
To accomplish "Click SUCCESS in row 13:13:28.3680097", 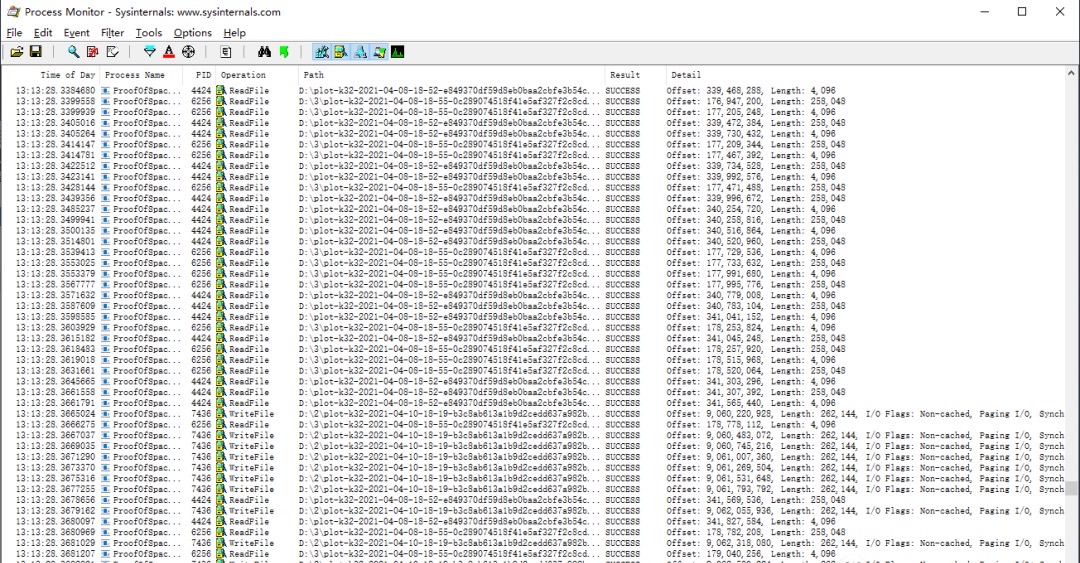I will click(623, 521).
